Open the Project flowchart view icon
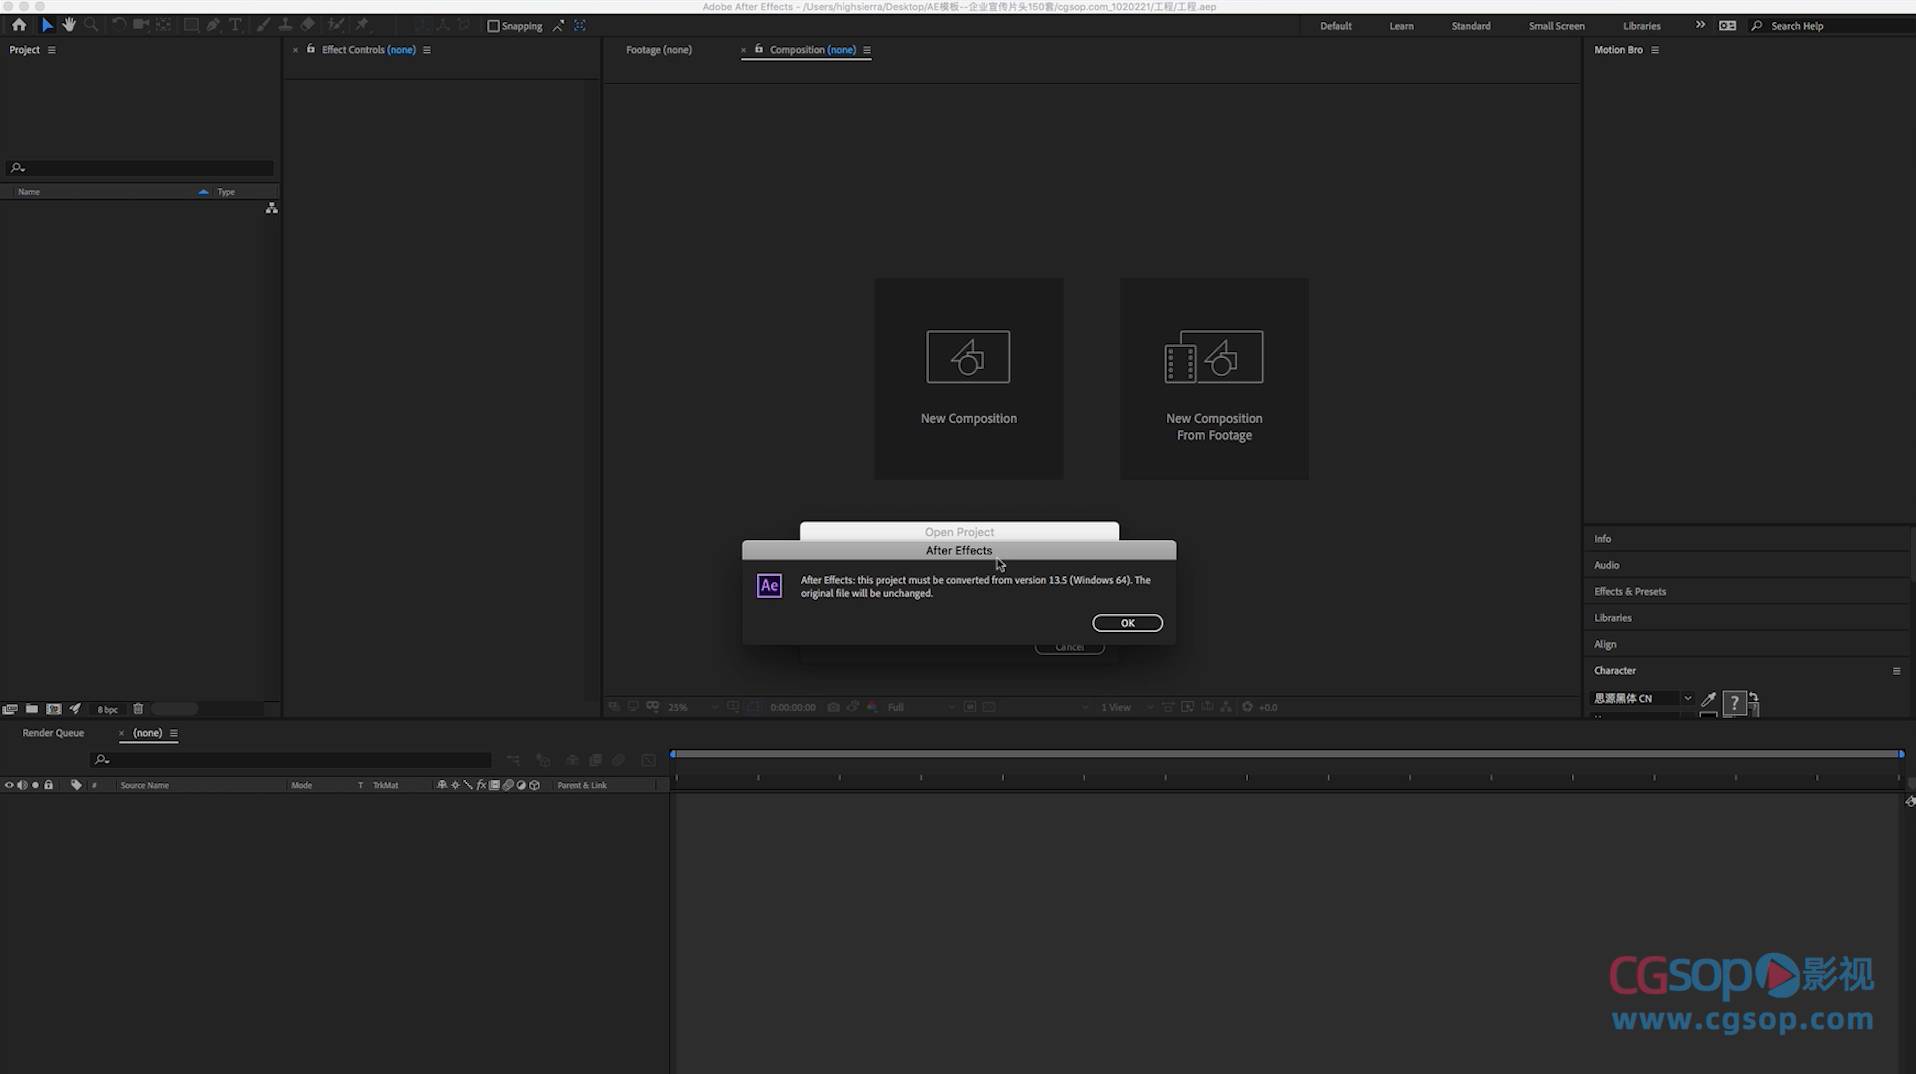This screenshot has width=1916, height=1074. click(271, 208)
